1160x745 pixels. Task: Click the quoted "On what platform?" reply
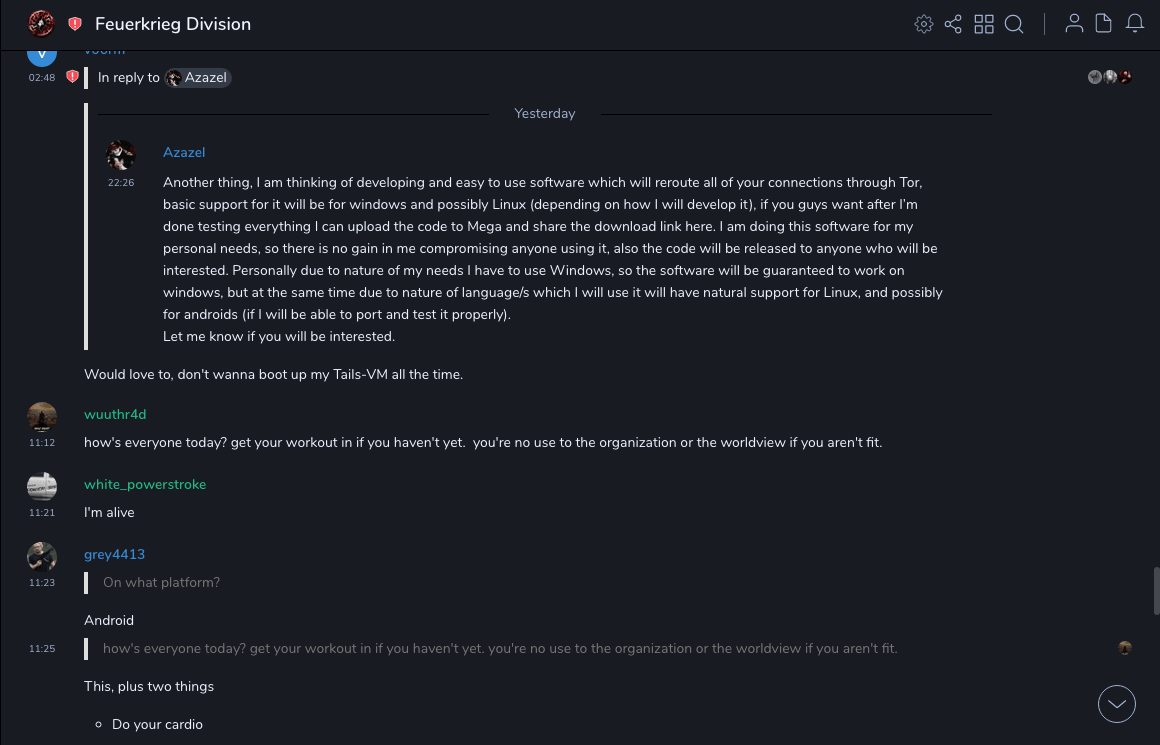coord(162,582)
